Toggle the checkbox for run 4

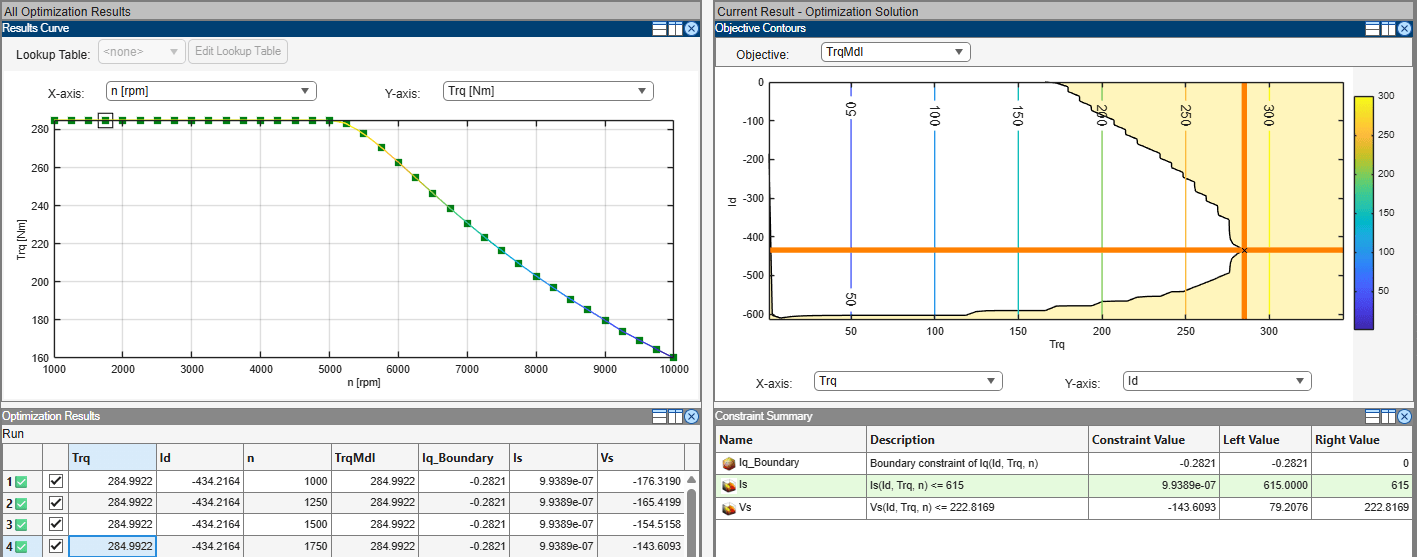pos(56,546)
